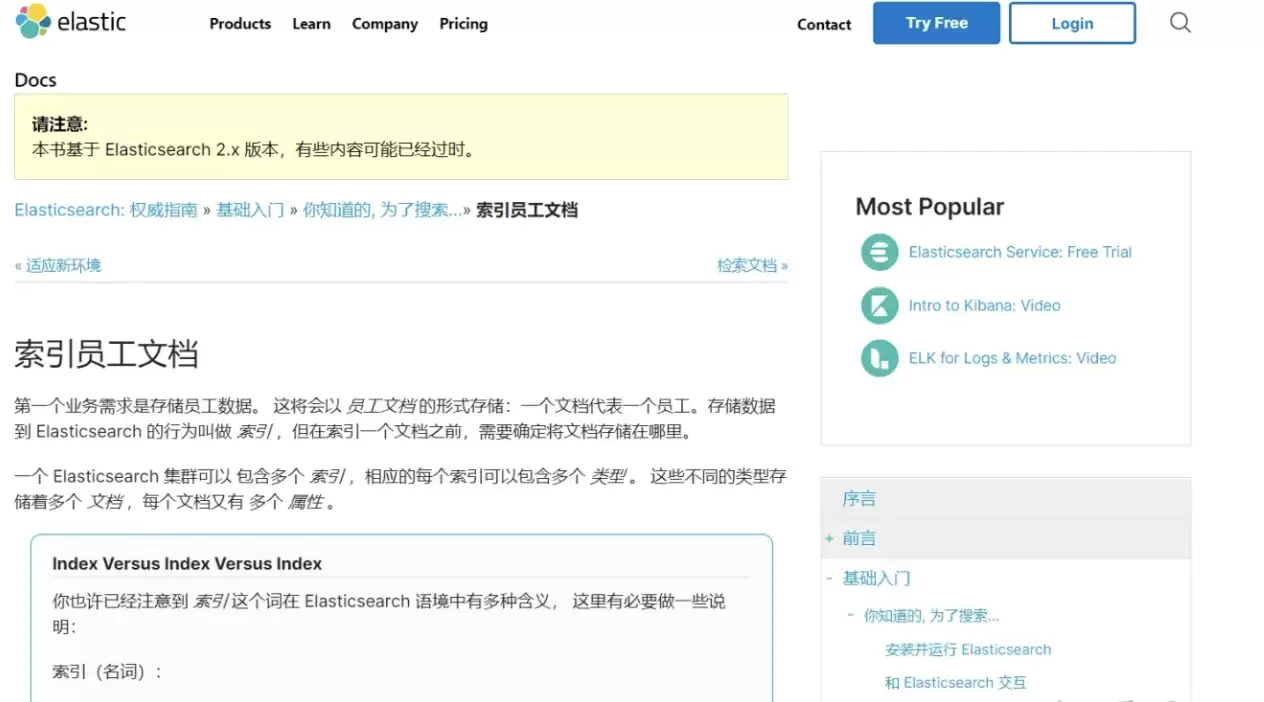Open 安装并运行 Elasticsearch sidebar entry
1264x702 pixels.
(x=968, y=649)
